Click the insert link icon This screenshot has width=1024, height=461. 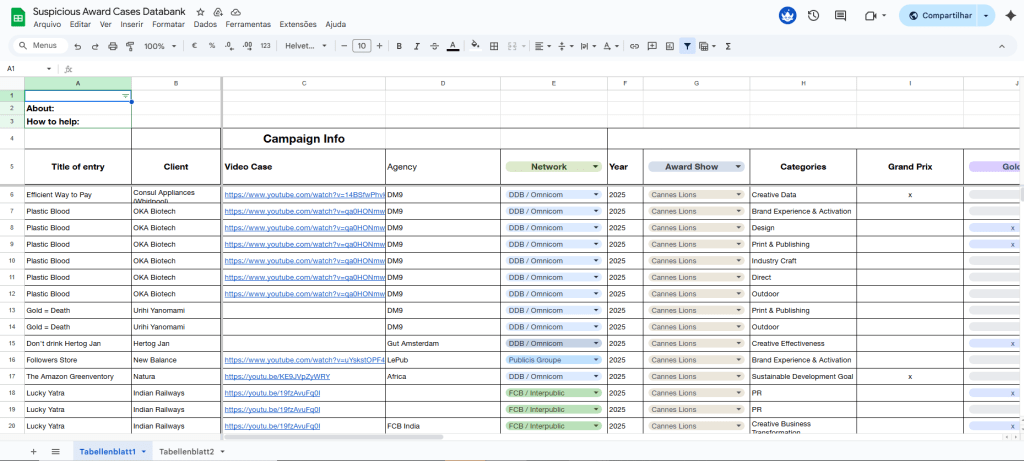634,46
